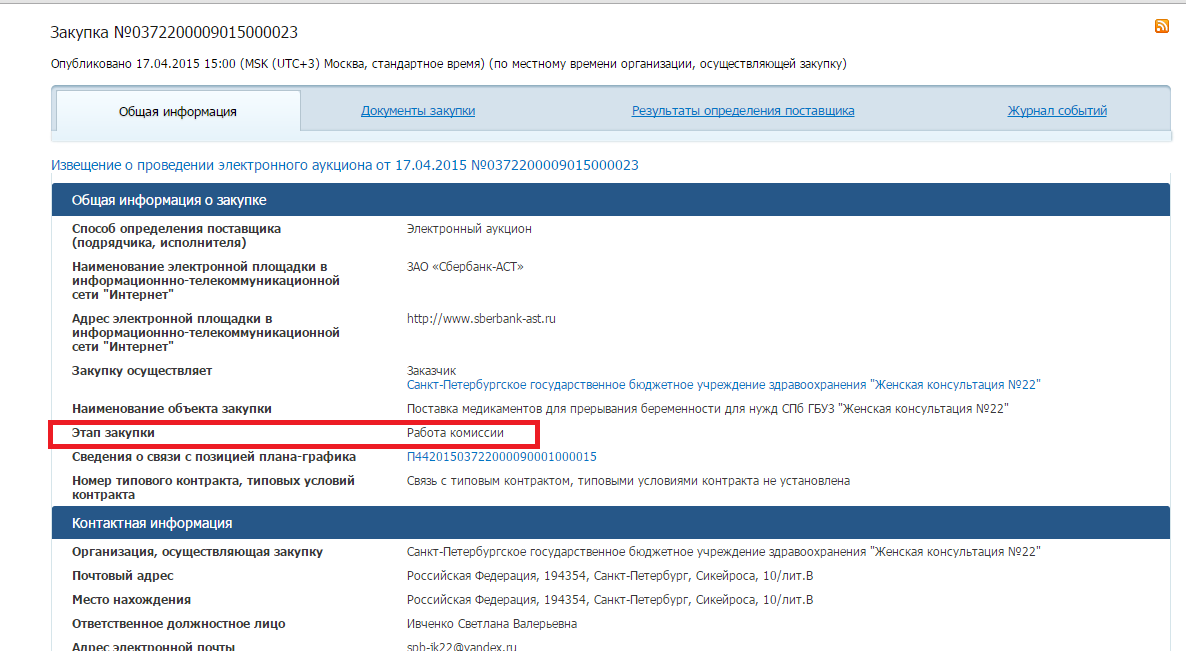
Task: Click the purchase object name Поставка медикаментов
Action: click(x=707, y=408)
